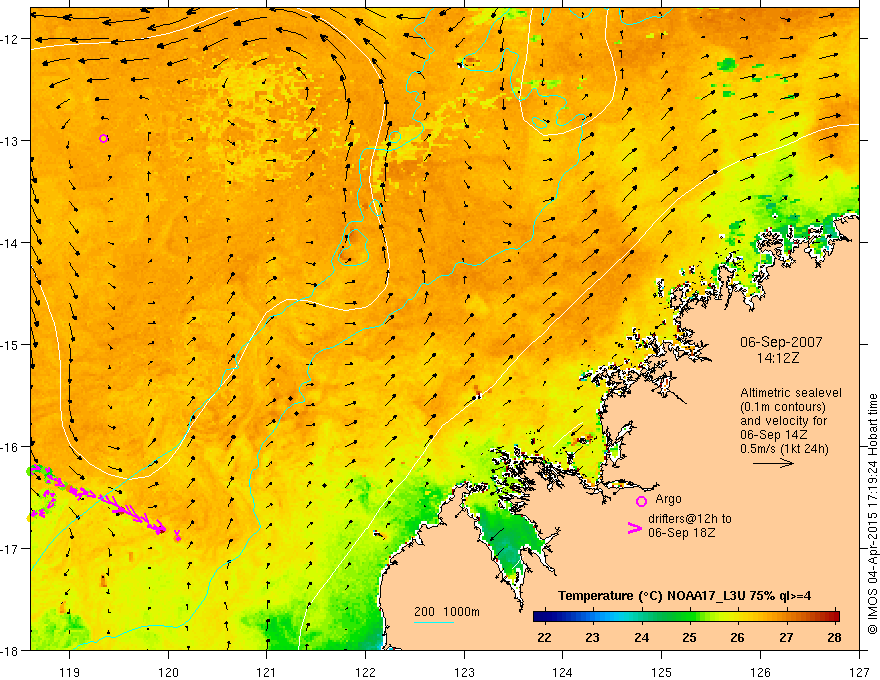Click the '0.5m/s (1kt 24h)' scale text
This screenshot has width=880, height=680.
(784, 449)
